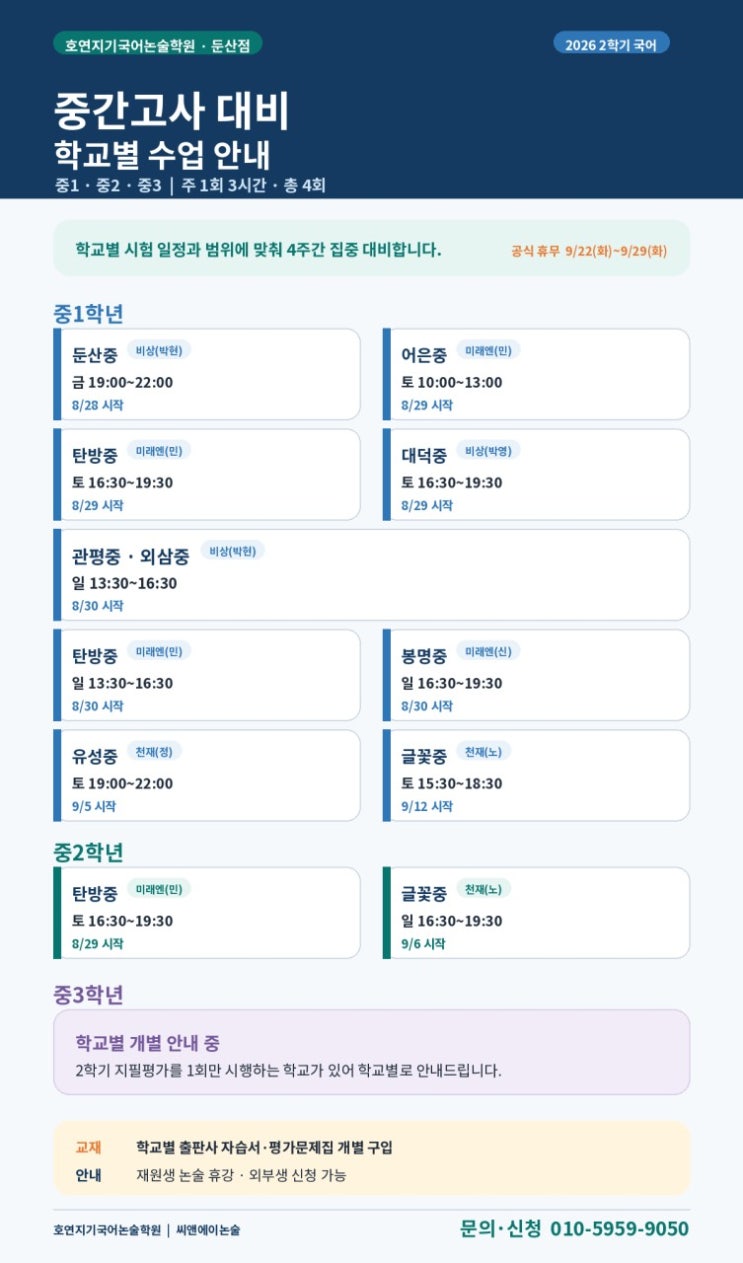The width and height of the screenshot is (743, 1263).
Task: Select the 어은중 Saturday 10:00 class card
Action: coord(536,374)
